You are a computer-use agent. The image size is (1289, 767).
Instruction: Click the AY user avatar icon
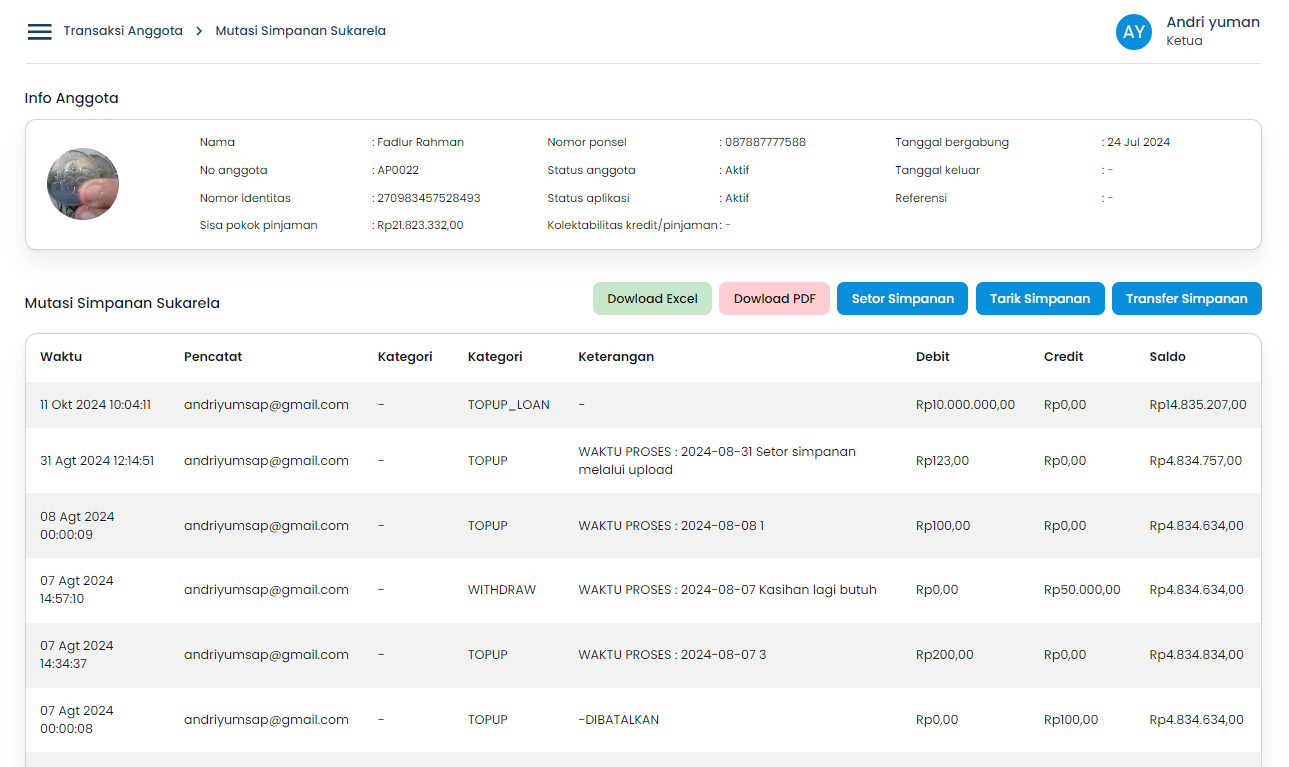click(x=1133, y=32)
